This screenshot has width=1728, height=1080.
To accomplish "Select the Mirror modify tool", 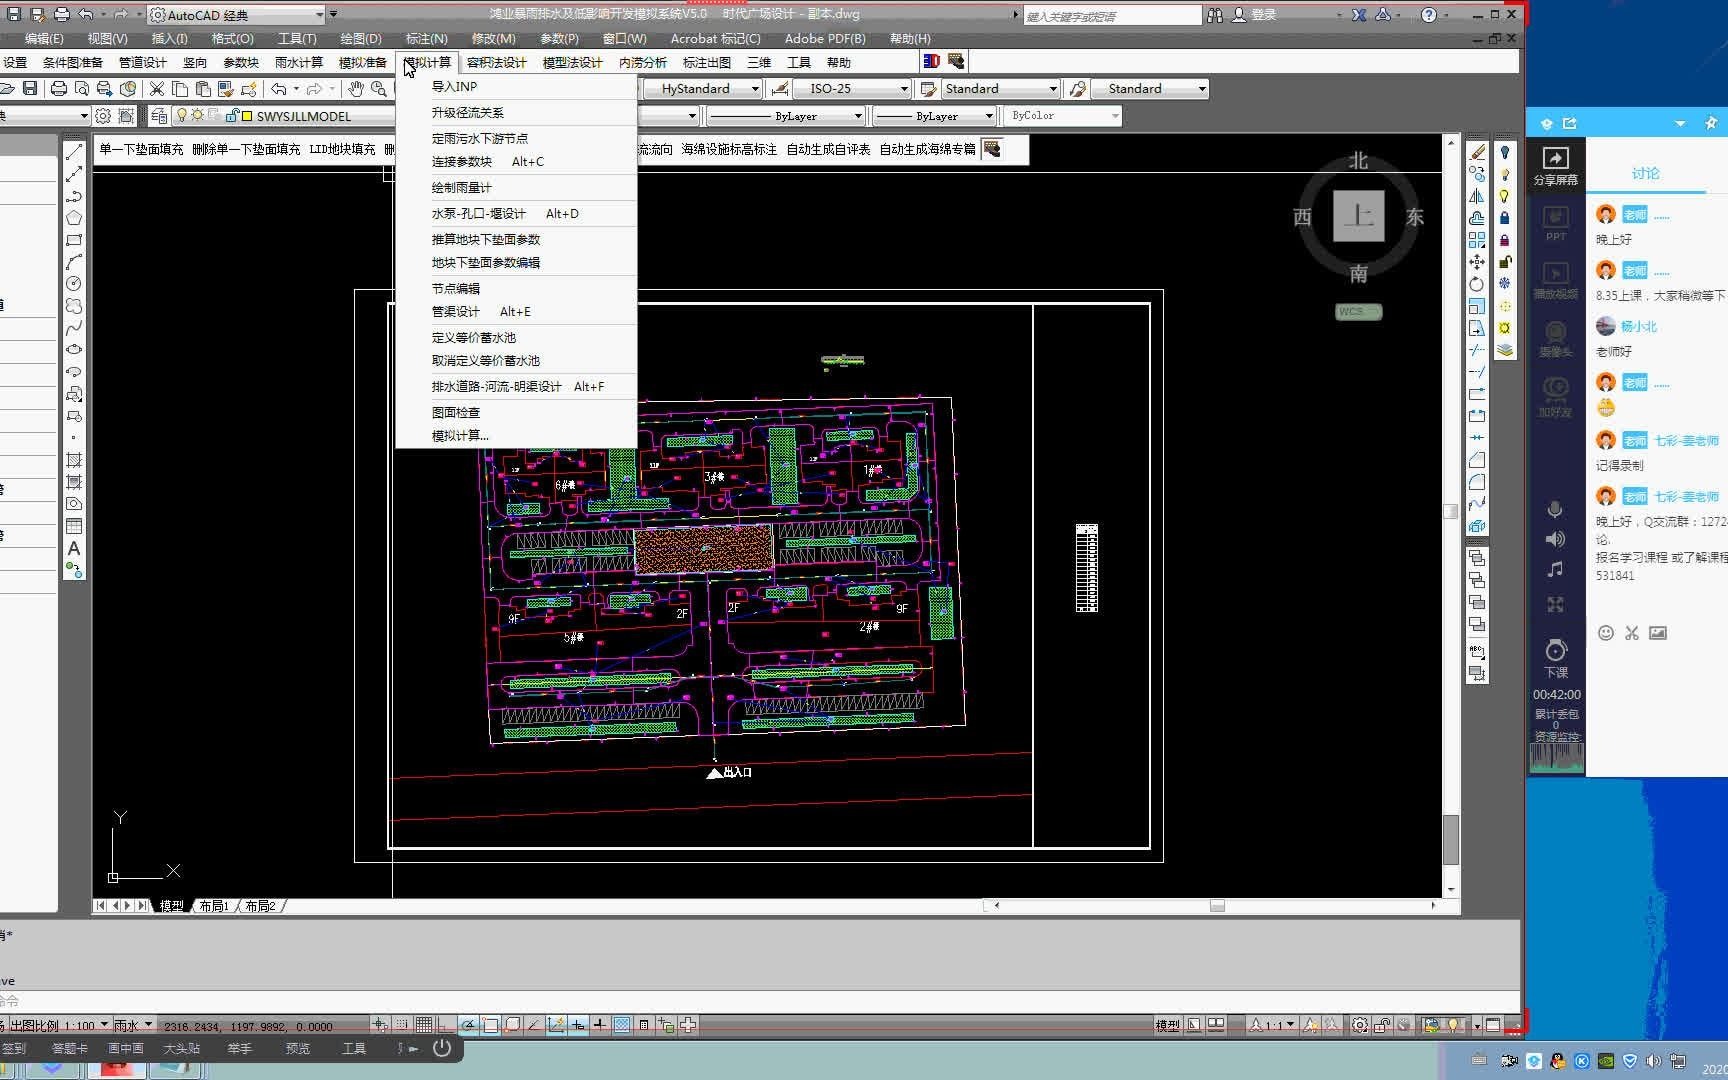I will [x=1477, y=196].
